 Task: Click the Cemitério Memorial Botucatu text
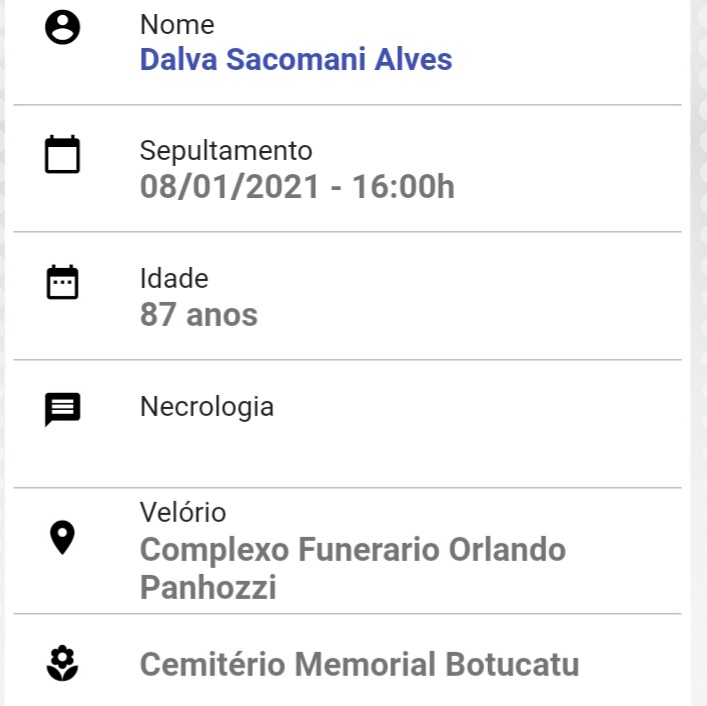point(359,664)
